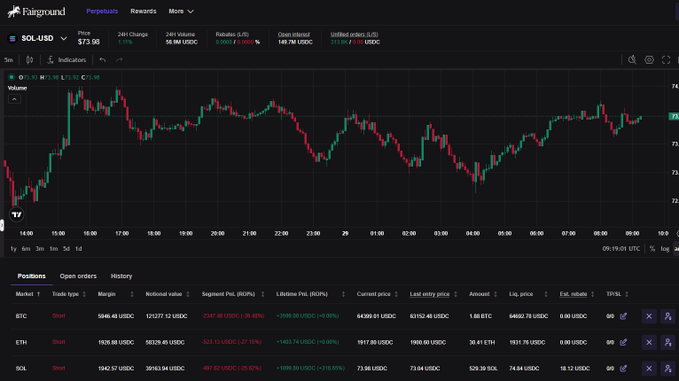Open the candlestick chart type selector

click(29, 60)
